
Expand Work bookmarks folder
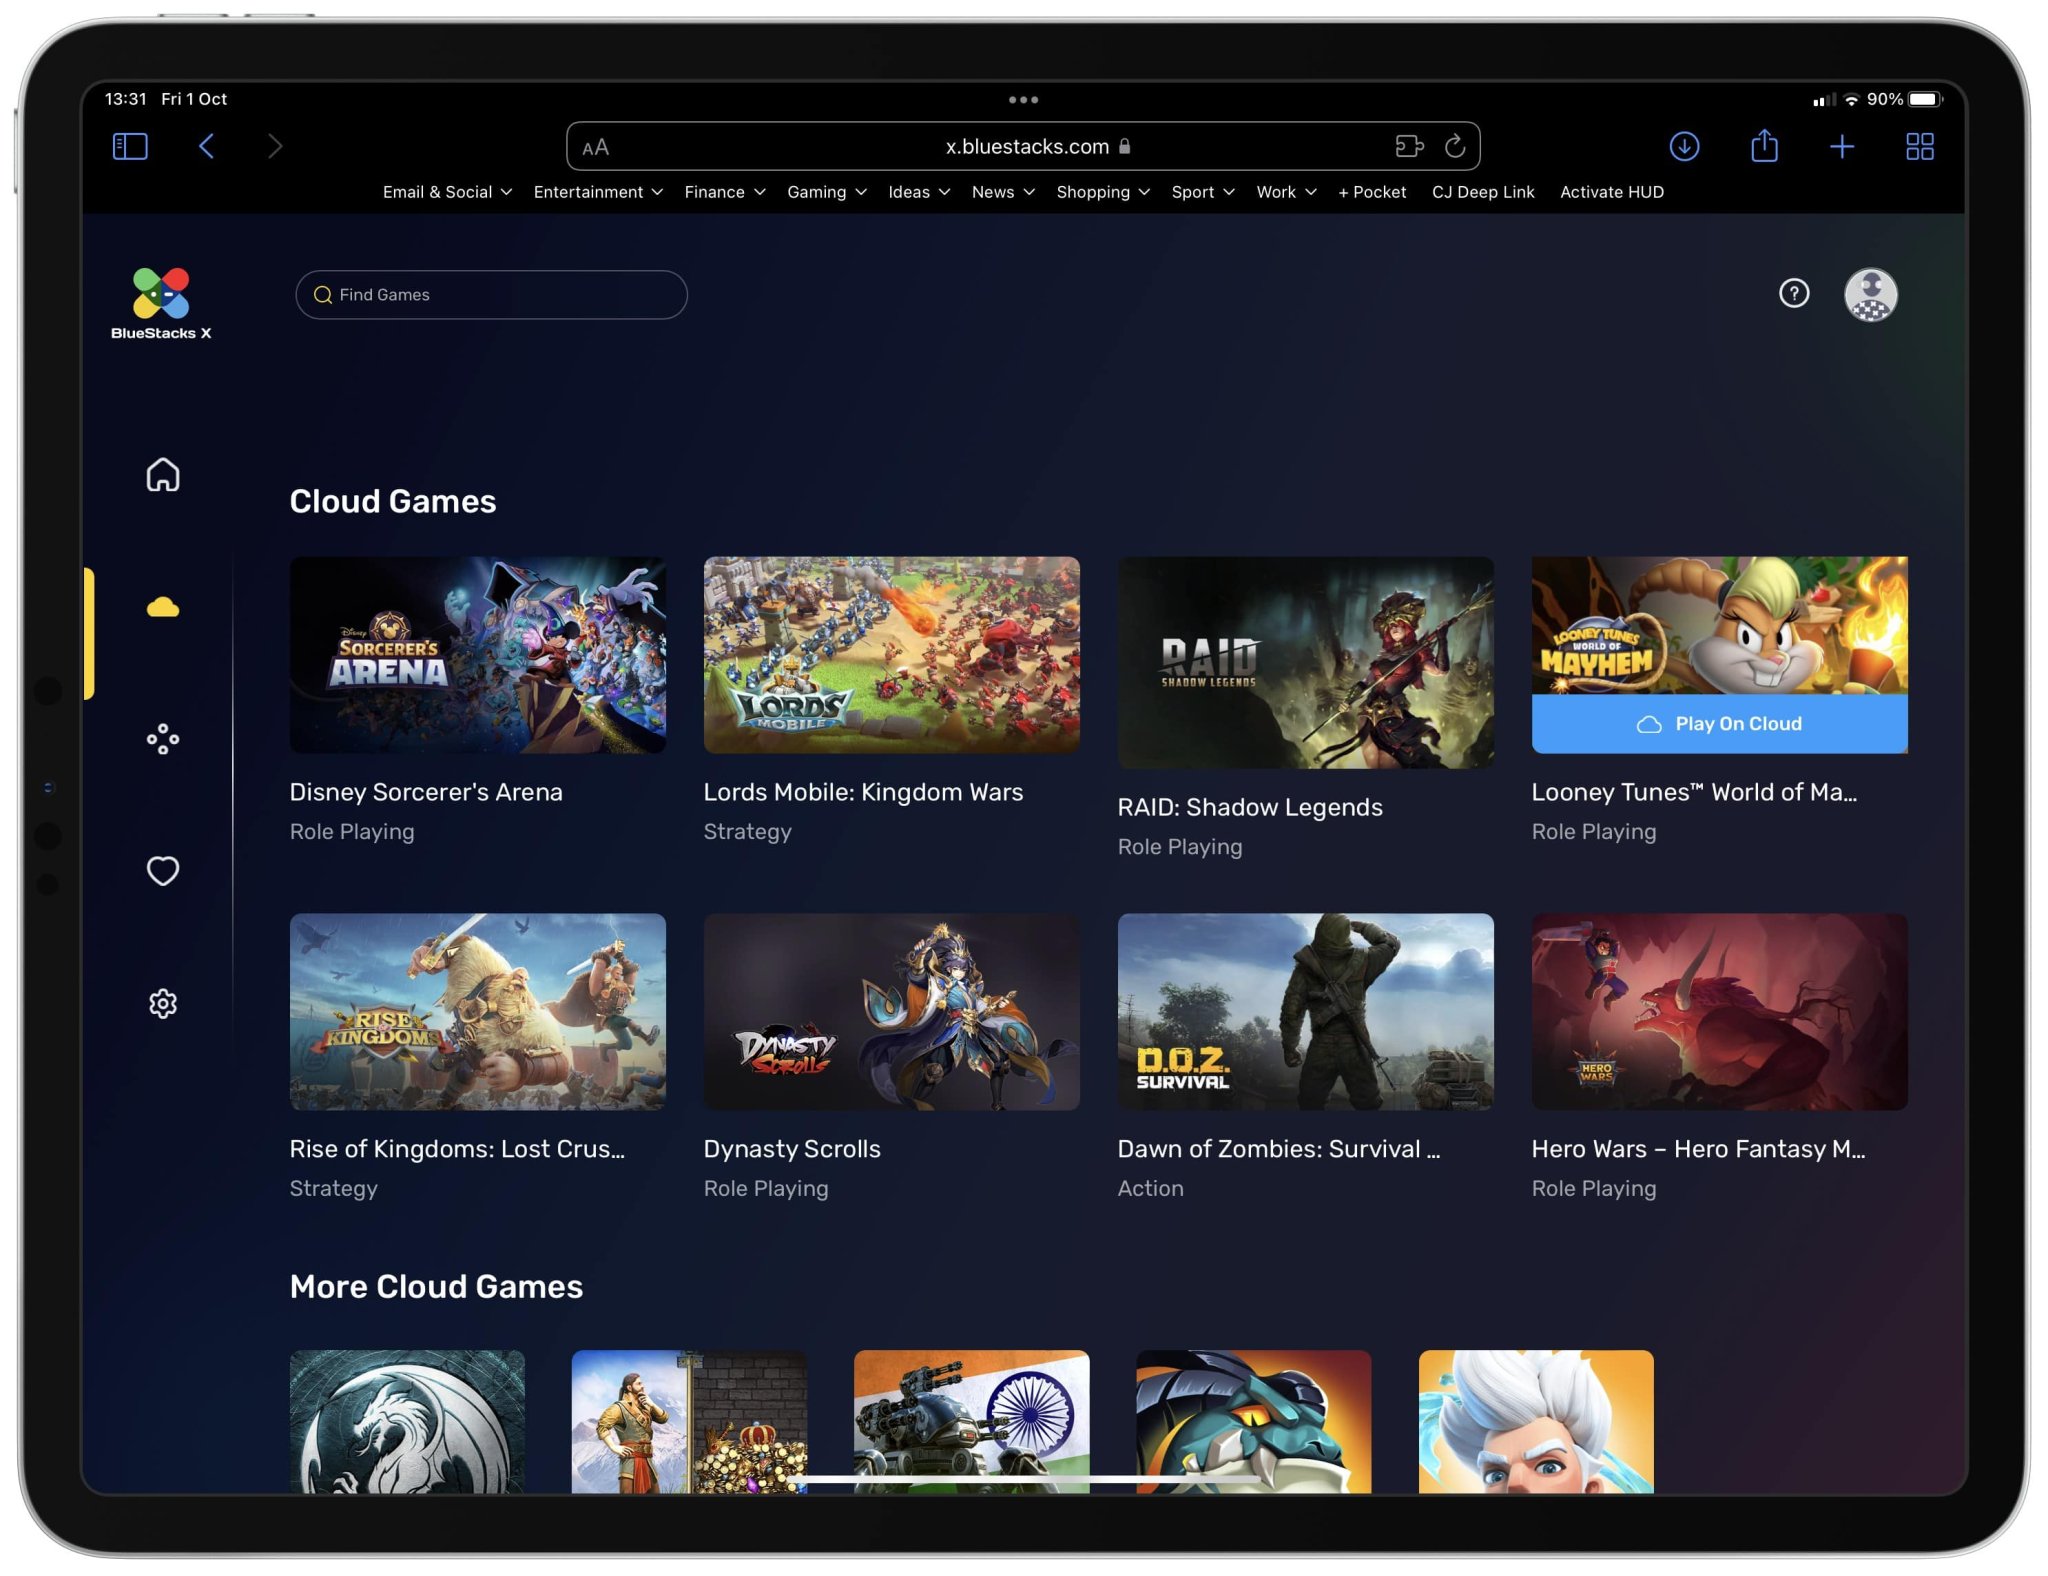[1286, 192]
